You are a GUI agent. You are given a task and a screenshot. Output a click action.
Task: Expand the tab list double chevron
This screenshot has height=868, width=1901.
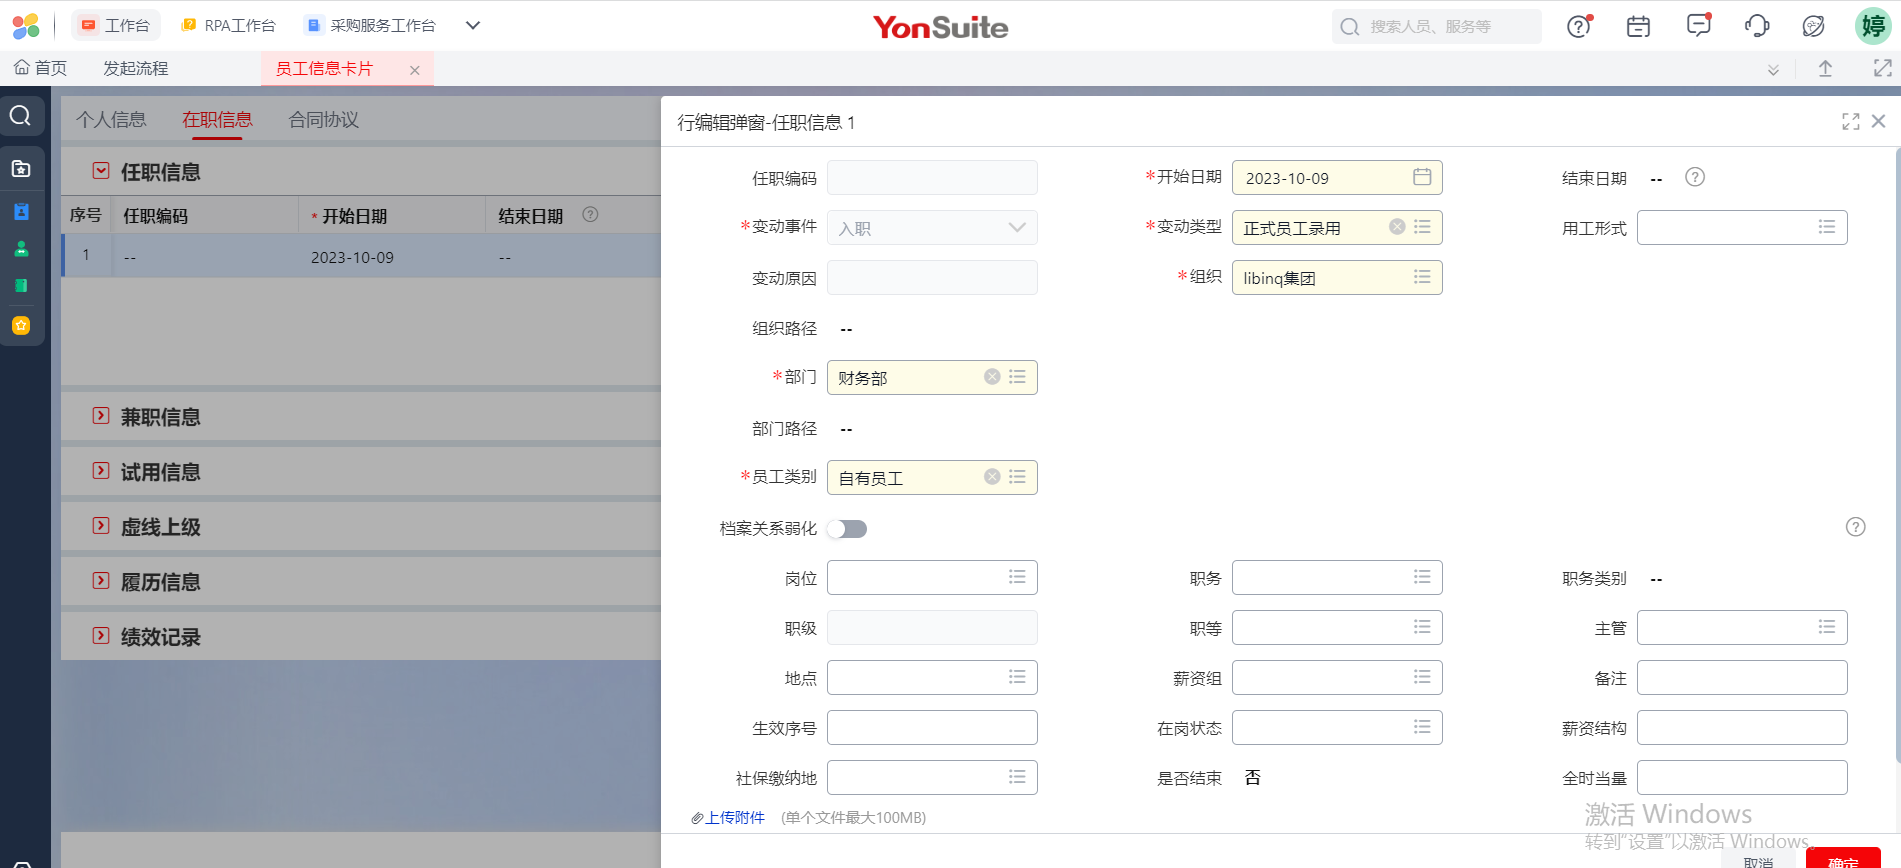[x=1773, y=69]
